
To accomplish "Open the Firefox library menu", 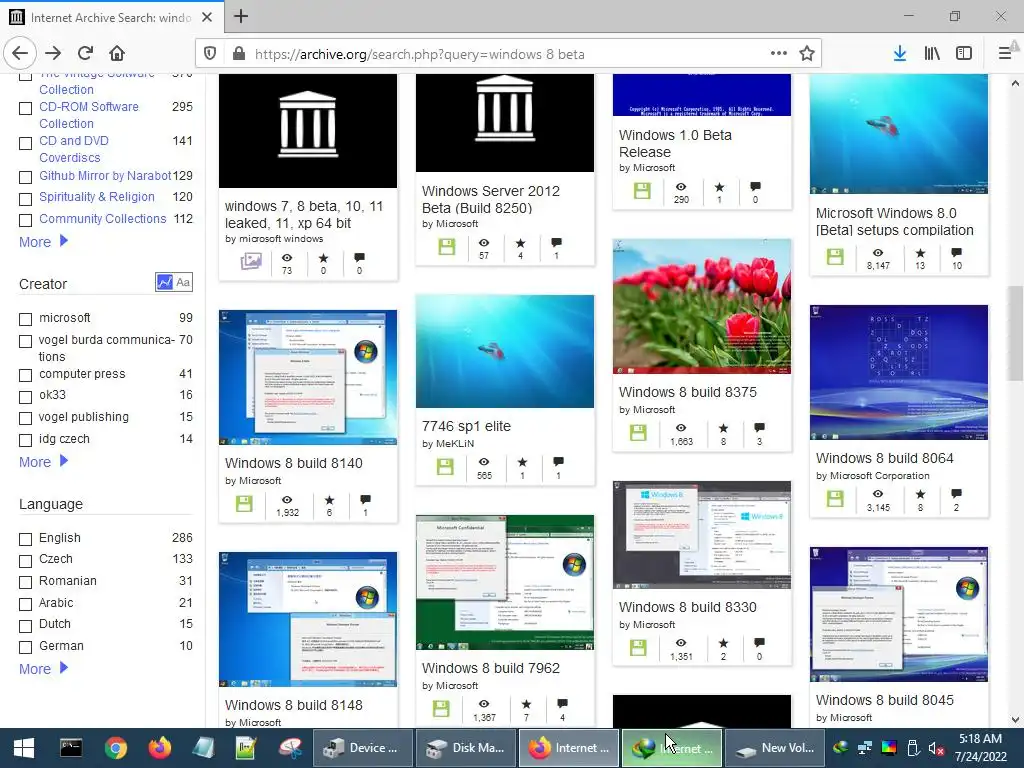I will point(932,54).
